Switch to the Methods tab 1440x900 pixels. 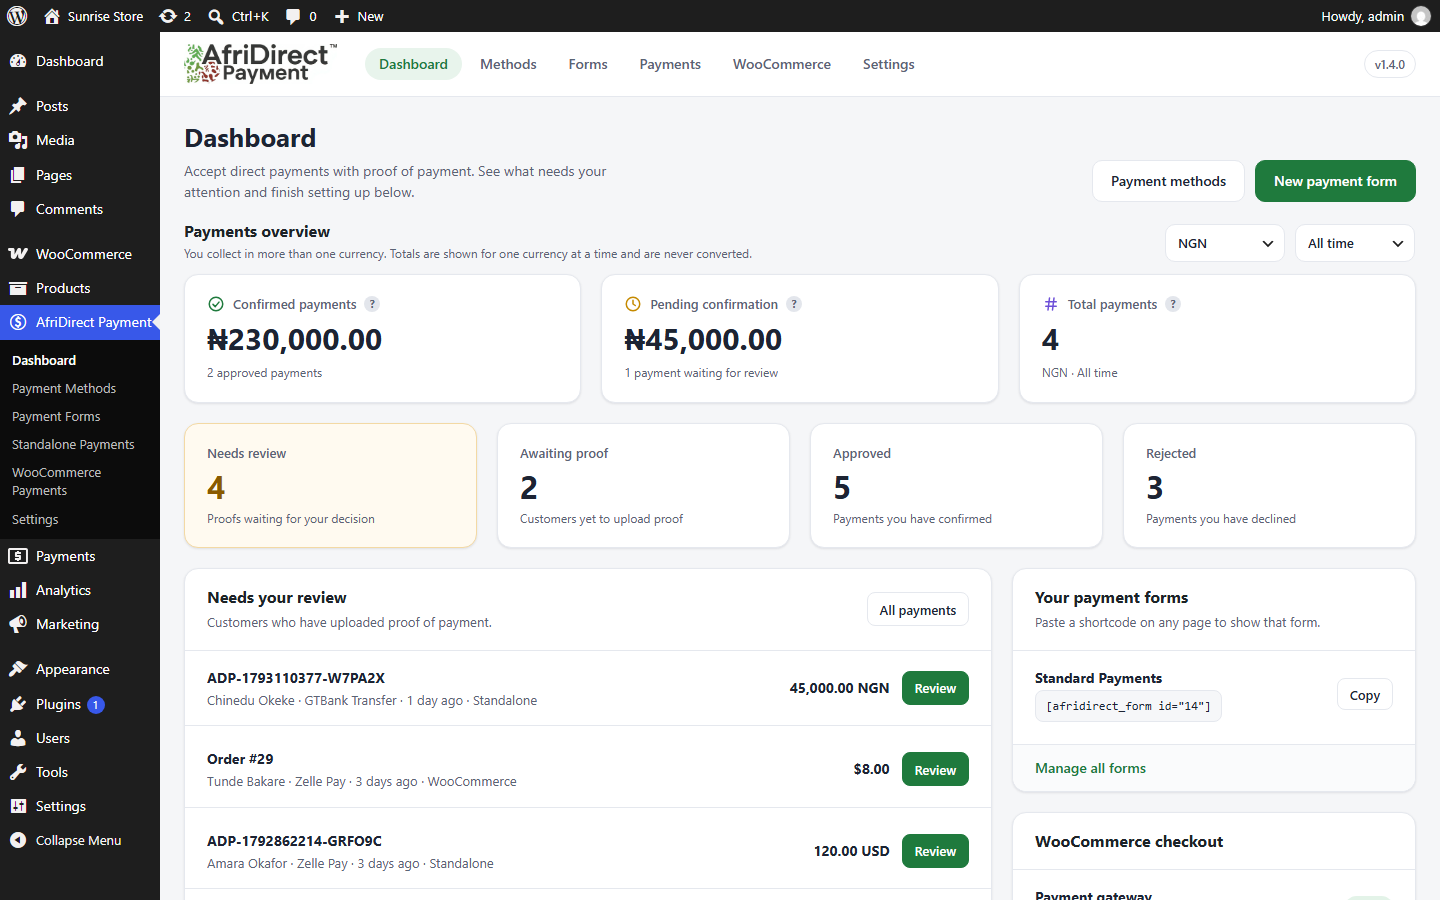[508, 64]
